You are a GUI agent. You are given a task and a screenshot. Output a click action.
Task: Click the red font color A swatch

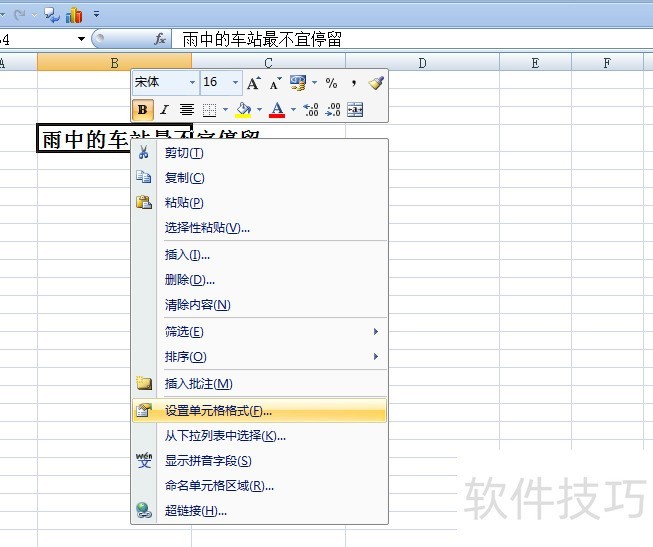pyautogui.click(x=277, y=110)
